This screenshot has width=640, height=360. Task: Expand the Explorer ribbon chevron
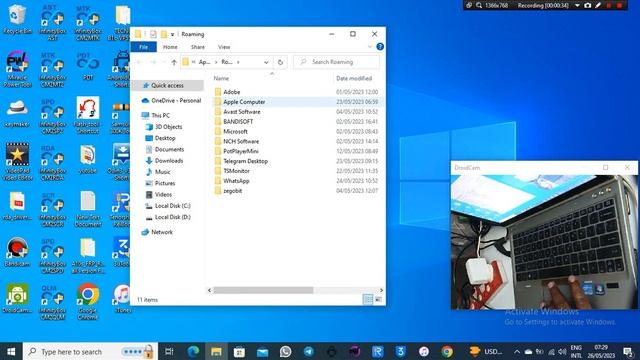370,47
